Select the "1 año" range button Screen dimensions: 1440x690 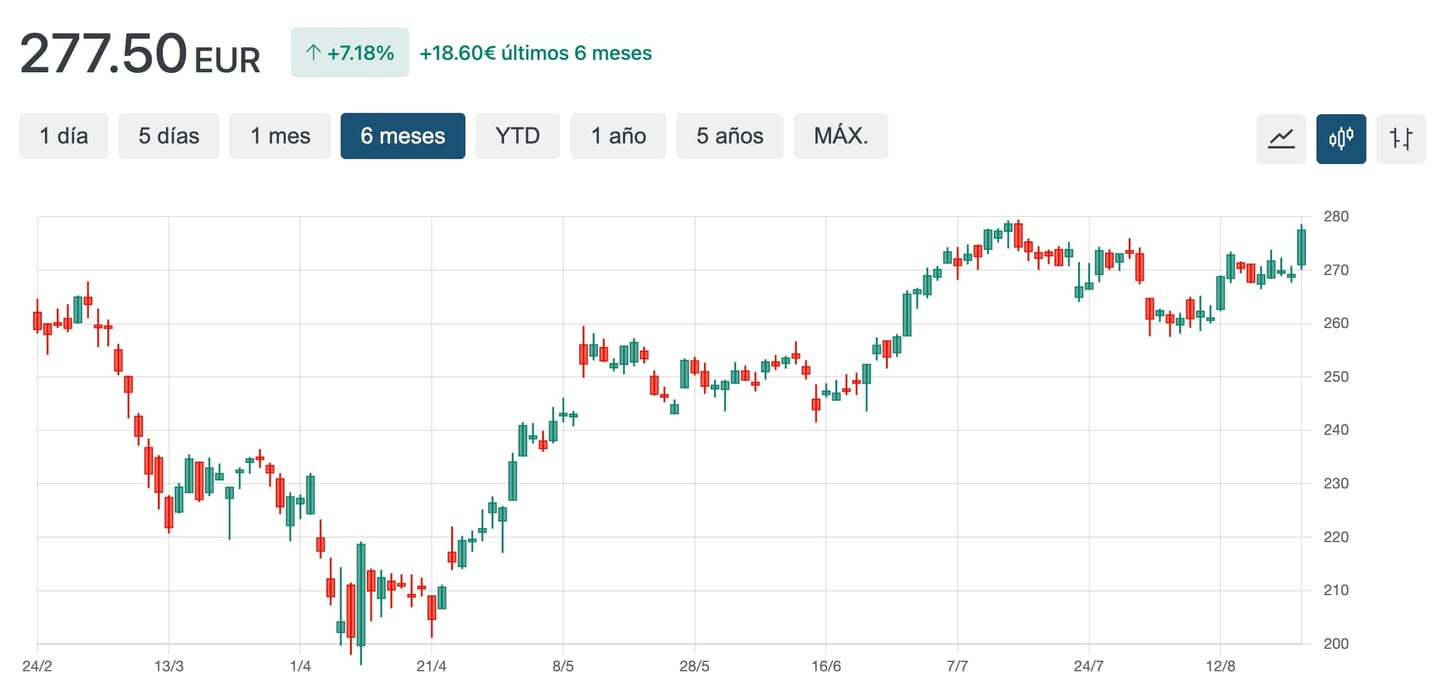618,135
